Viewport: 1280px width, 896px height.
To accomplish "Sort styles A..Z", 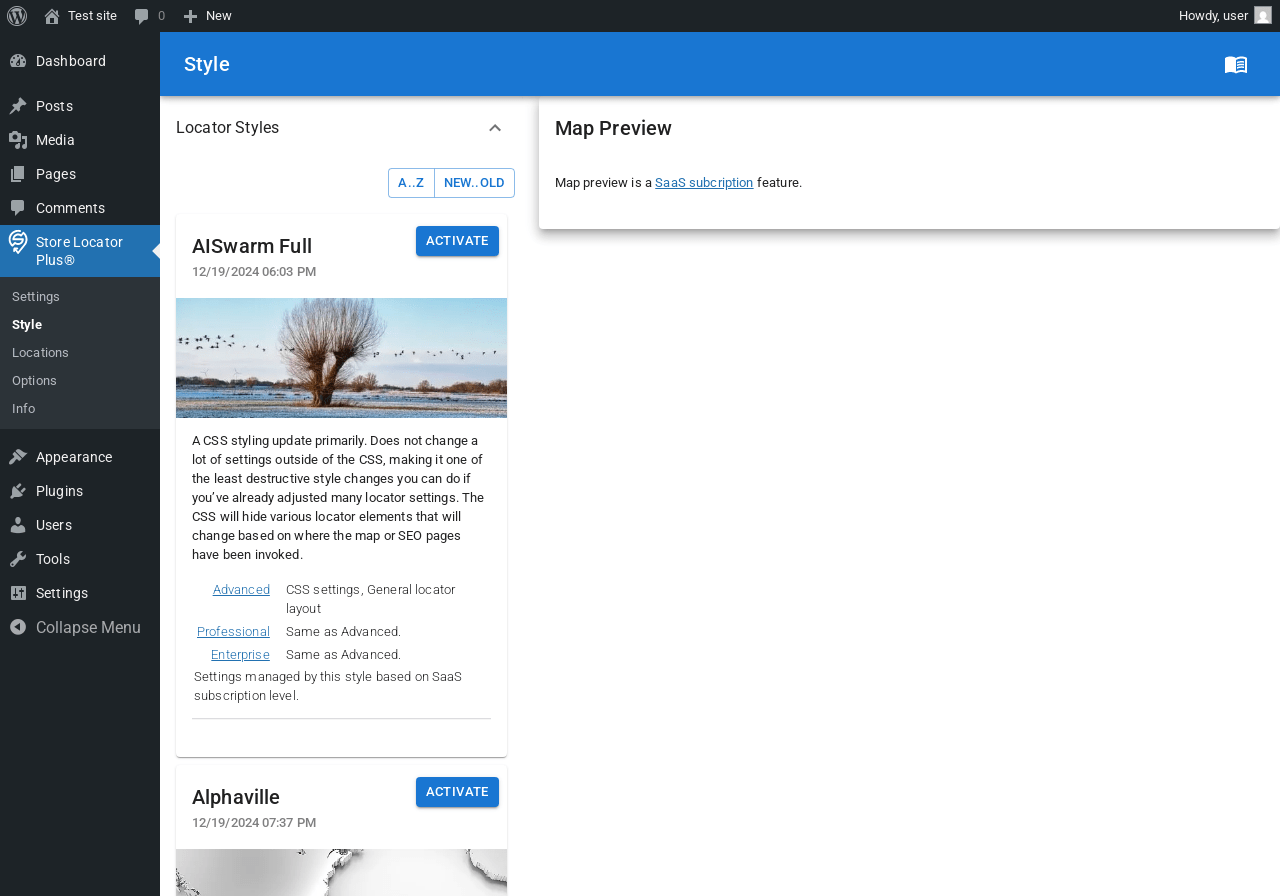I will click(x=411, y=183).
